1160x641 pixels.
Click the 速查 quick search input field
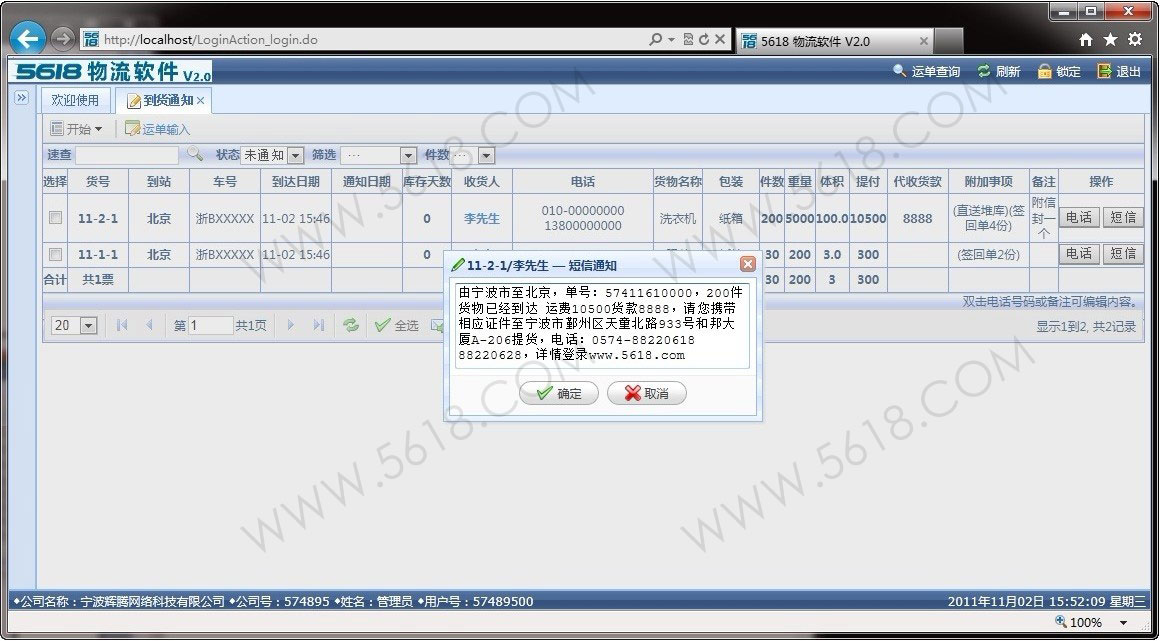coord(127,155)
